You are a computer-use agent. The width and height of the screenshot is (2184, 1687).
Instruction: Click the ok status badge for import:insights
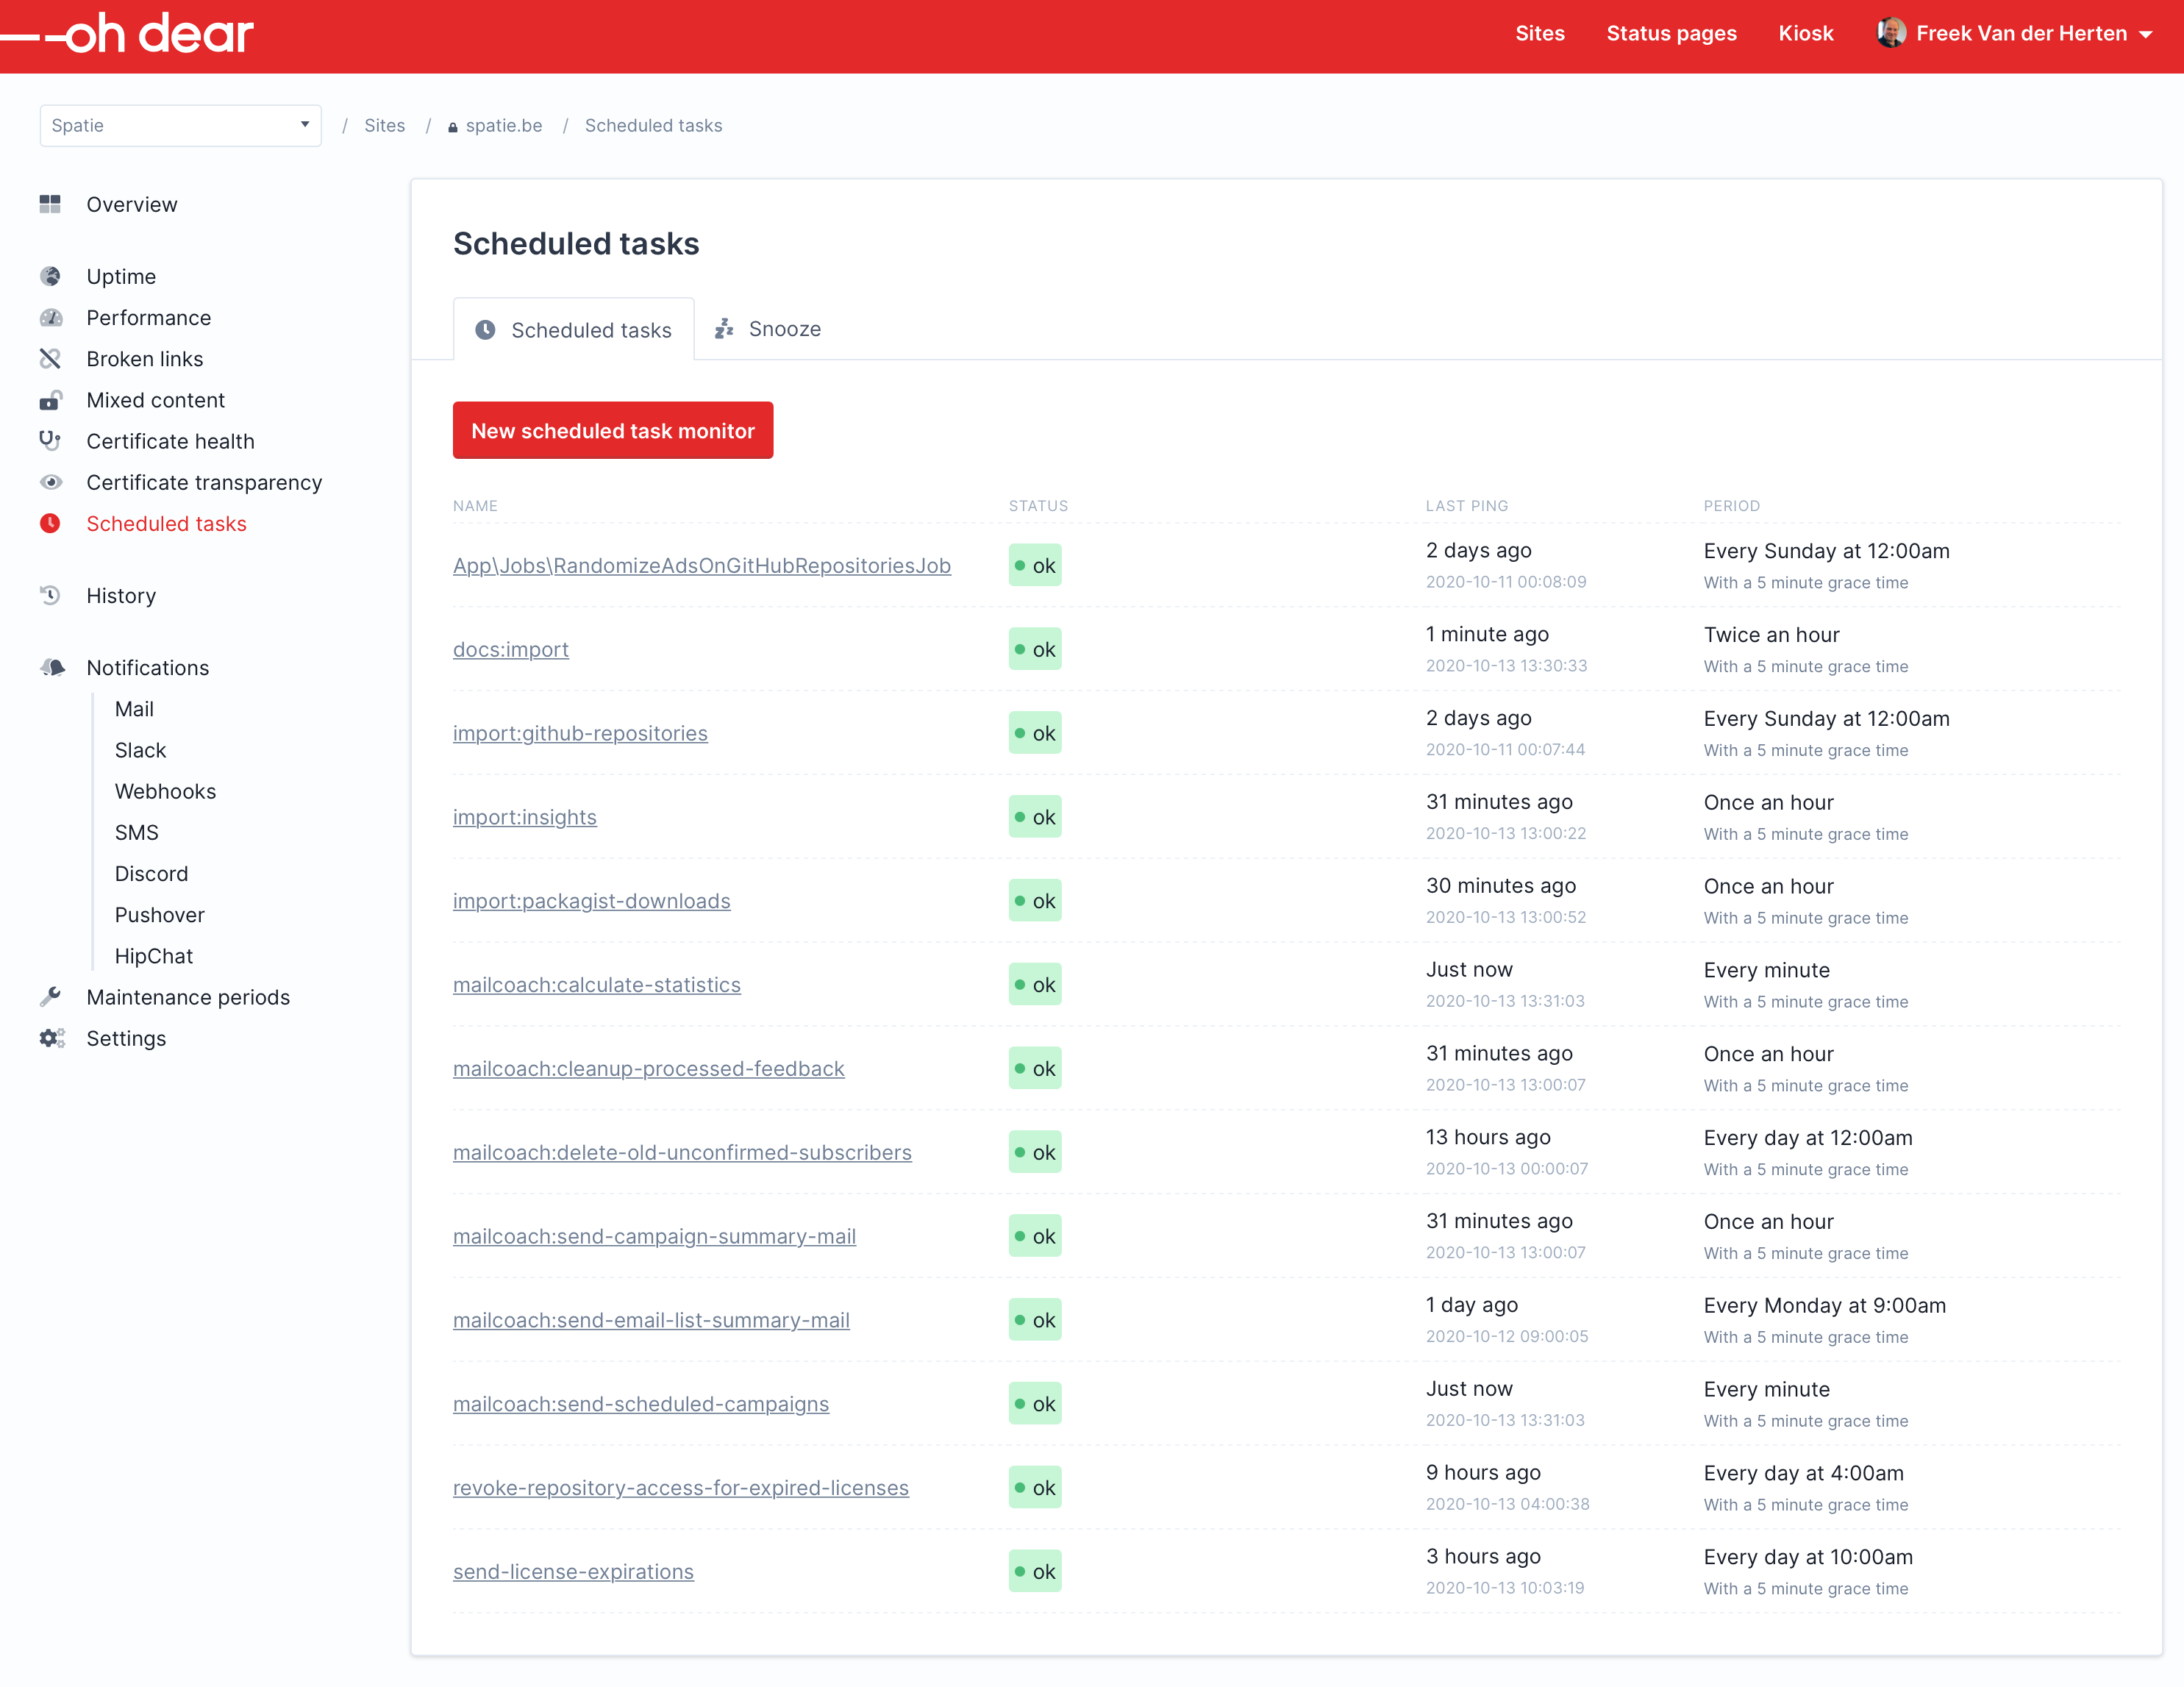pyautogui.click(x=1035, y=817)
